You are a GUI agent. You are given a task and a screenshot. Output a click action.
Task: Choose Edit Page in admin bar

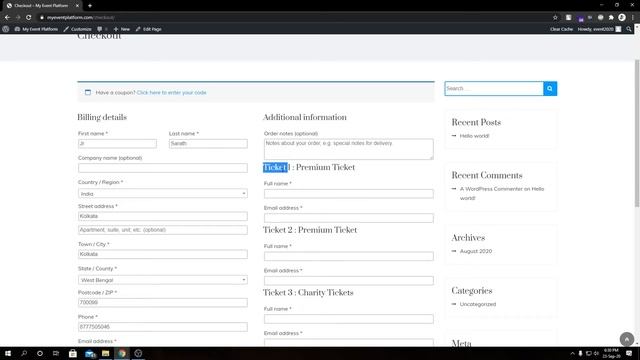coord(149,29)
